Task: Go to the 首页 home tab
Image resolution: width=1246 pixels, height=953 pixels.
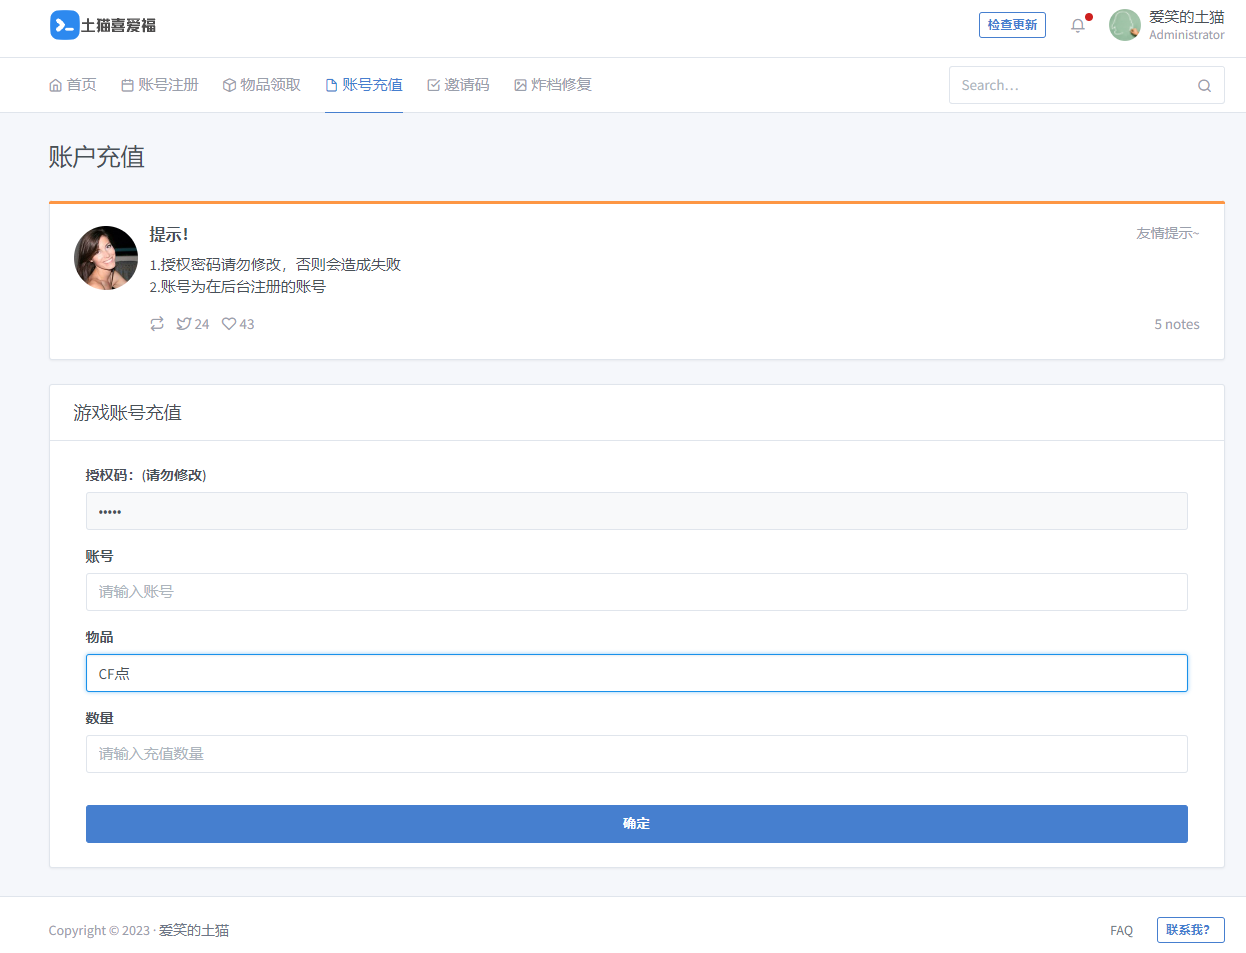Action: click(73, 85)
